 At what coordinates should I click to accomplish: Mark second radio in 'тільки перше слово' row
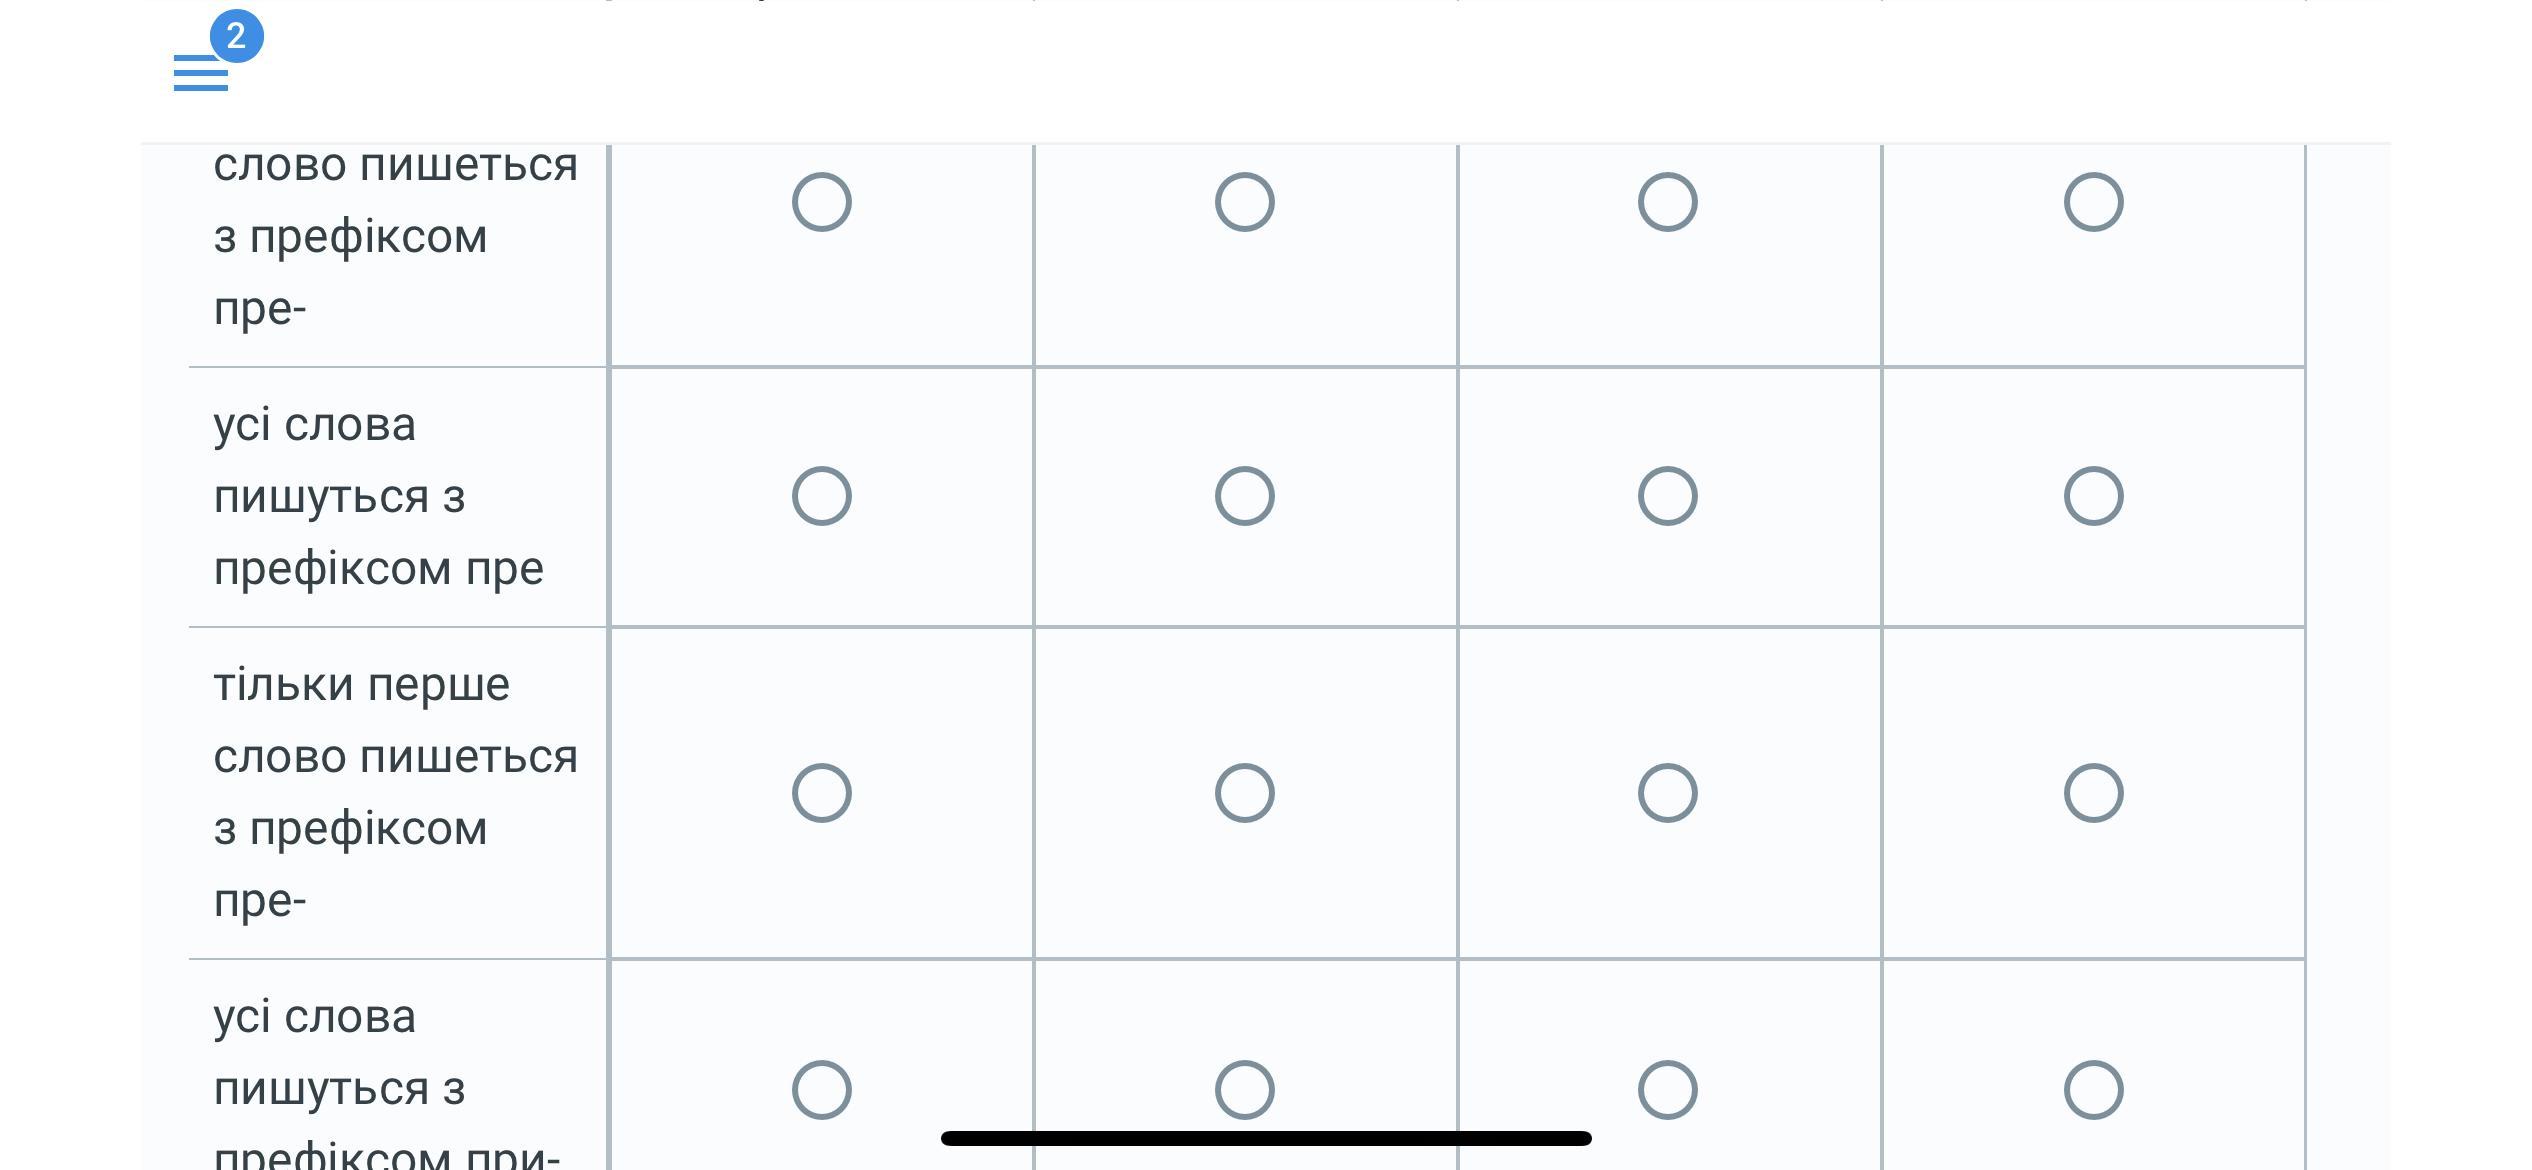(1245, 793)
